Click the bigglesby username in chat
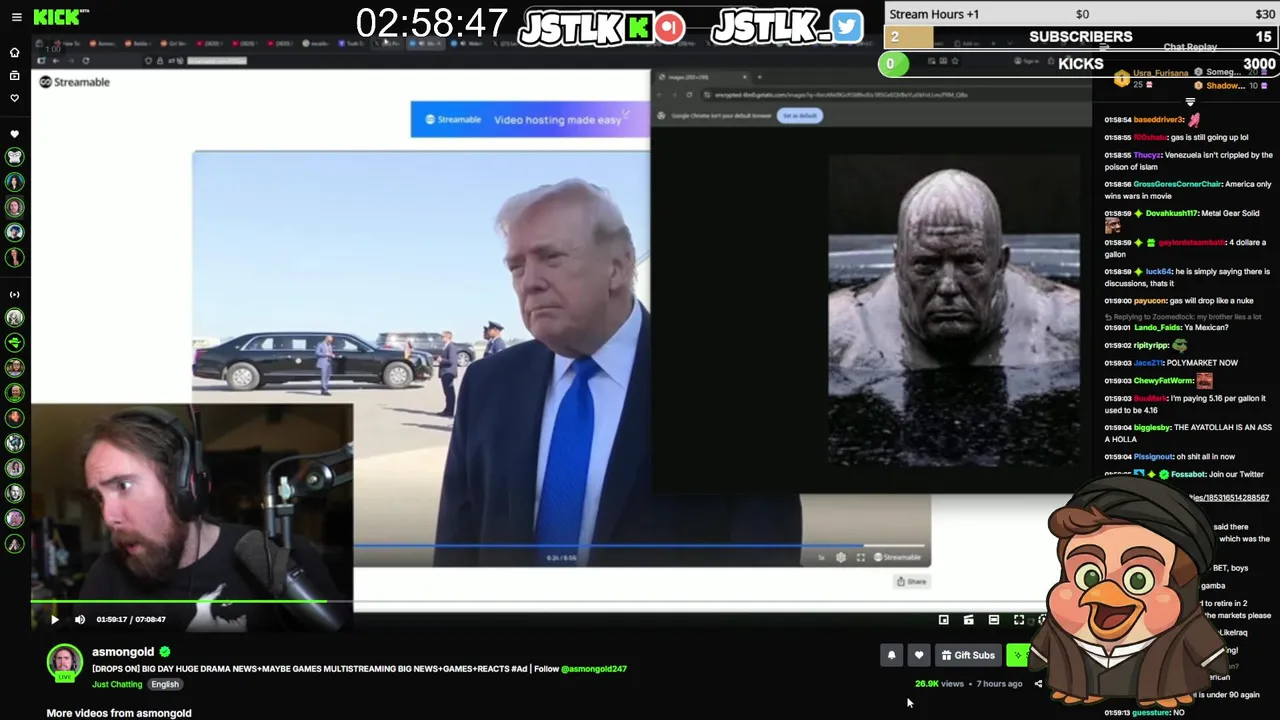Image resolution: width=1280 pixels, height=720 pixels. (x=1152, y=427)
